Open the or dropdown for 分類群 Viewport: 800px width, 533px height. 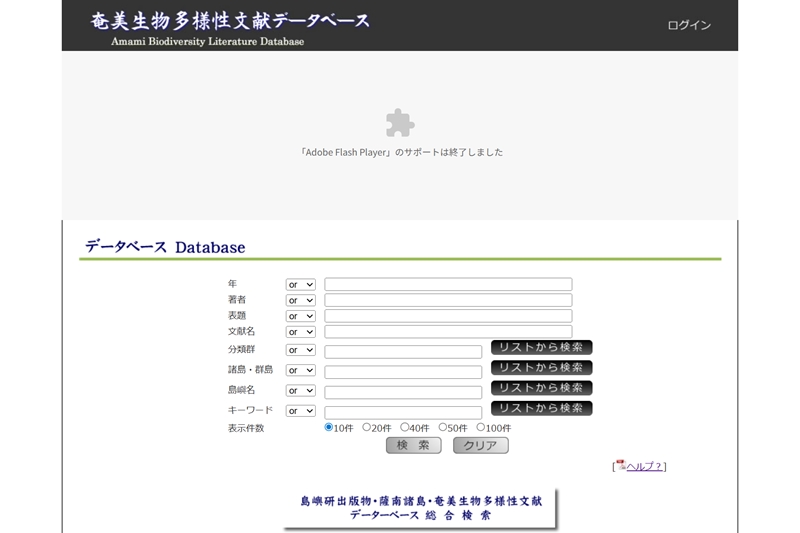[x=300, y=350]
